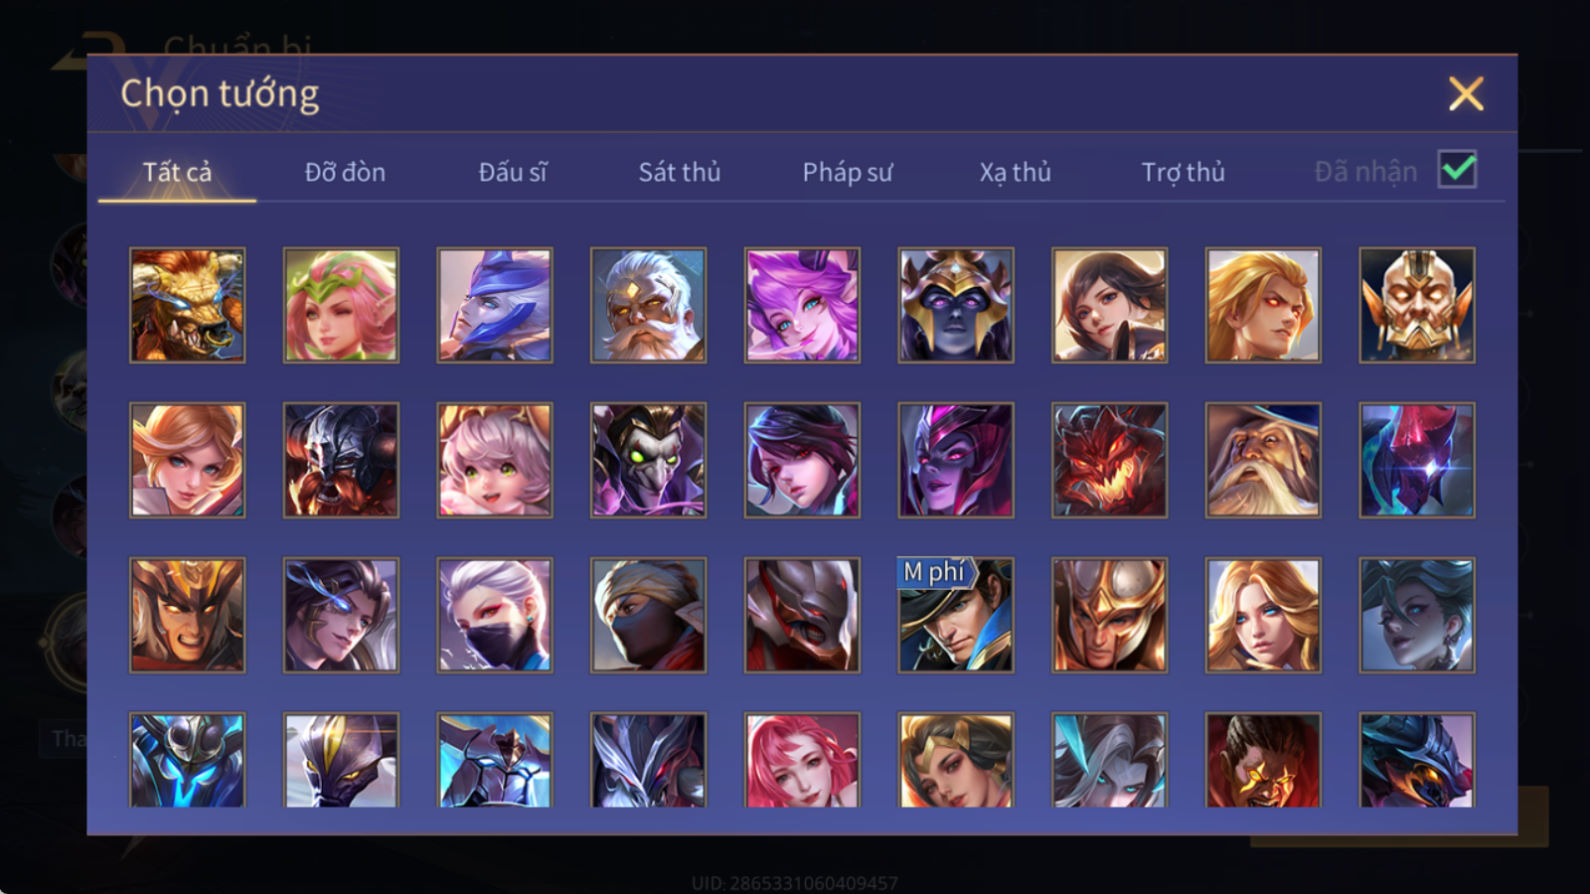Pick the wizard with grey hat and beard
This screenshot has height=894, width=1590.
coord(1263,460)
